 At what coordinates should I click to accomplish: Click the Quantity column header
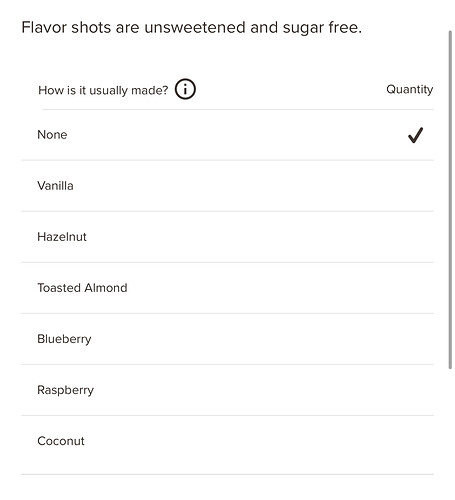pyautogui.click(x=409, y=89)
